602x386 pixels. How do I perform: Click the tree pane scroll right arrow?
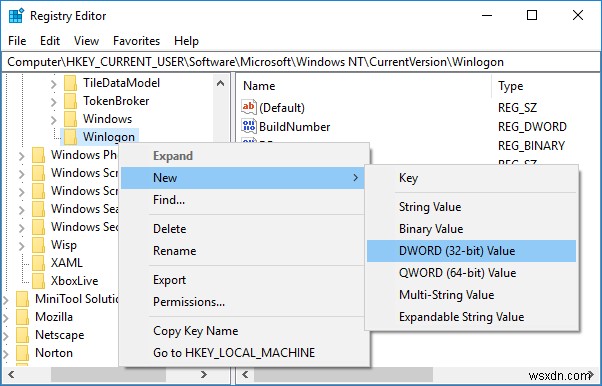[204, 374]
